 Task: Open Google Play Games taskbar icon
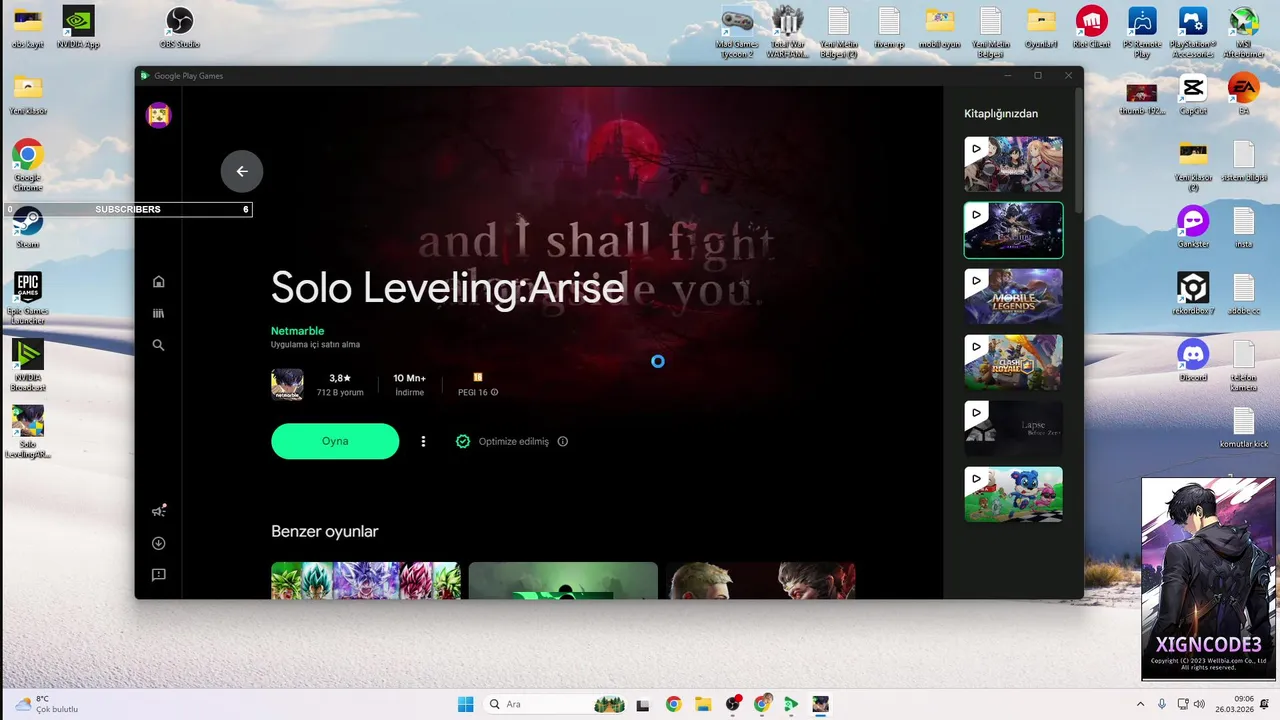coord(791,704)
